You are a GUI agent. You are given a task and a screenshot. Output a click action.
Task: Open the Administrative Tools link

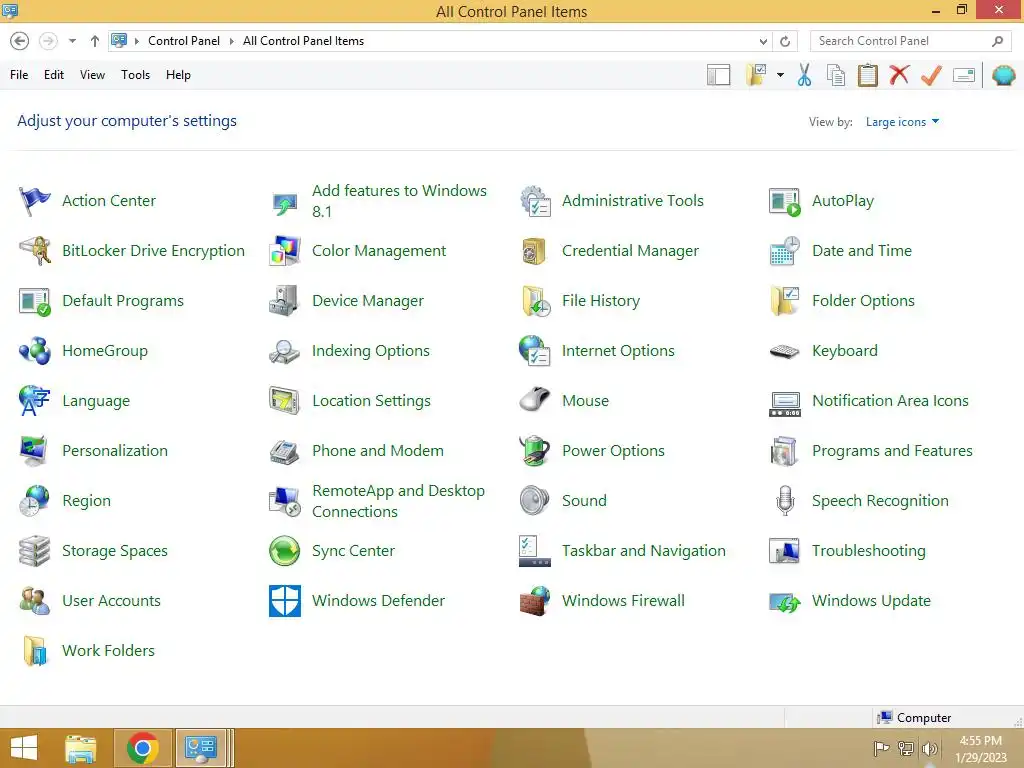tap(633, 201)
